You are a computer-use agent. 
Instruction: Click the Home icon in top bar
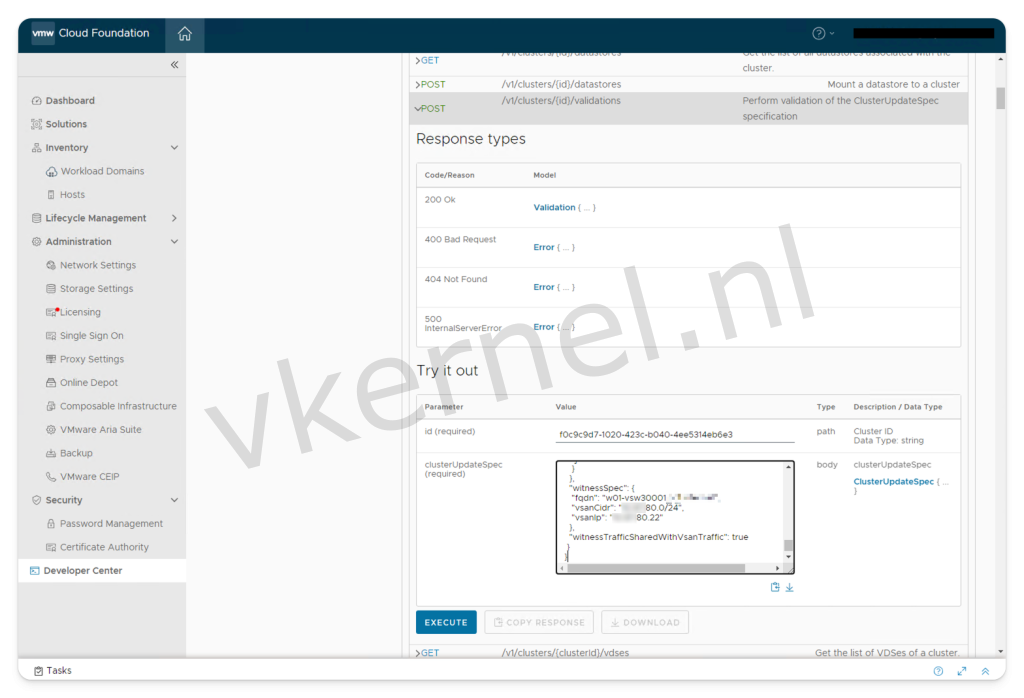tap(184, 34)
